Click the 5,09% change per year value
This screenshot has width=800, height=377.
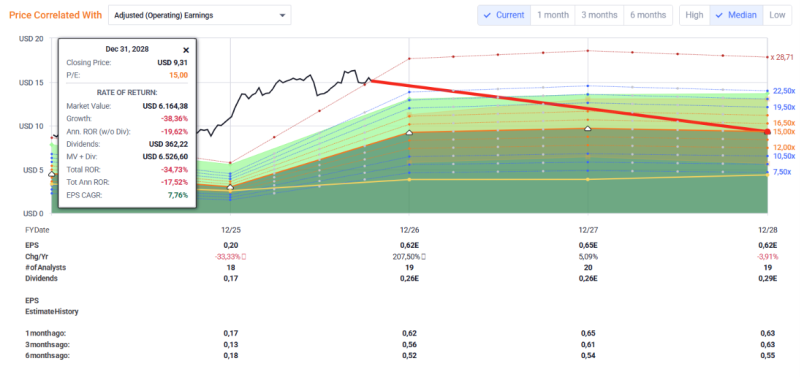coord(588,256)
